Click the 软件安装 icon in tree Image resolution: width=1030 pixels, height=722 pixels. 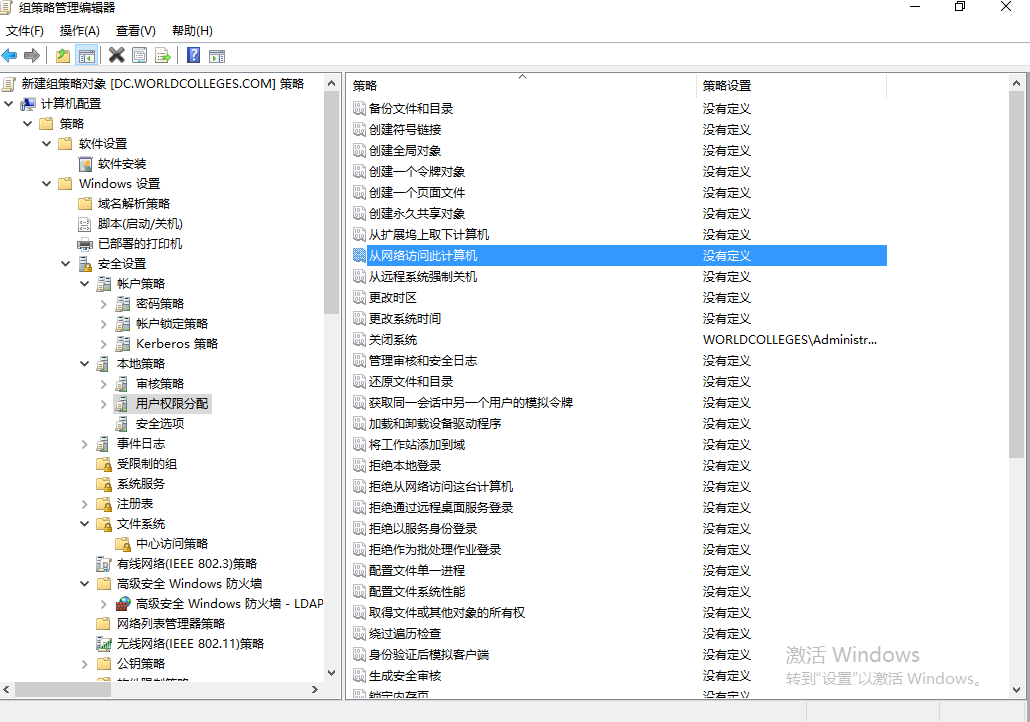tap(85, 164)
